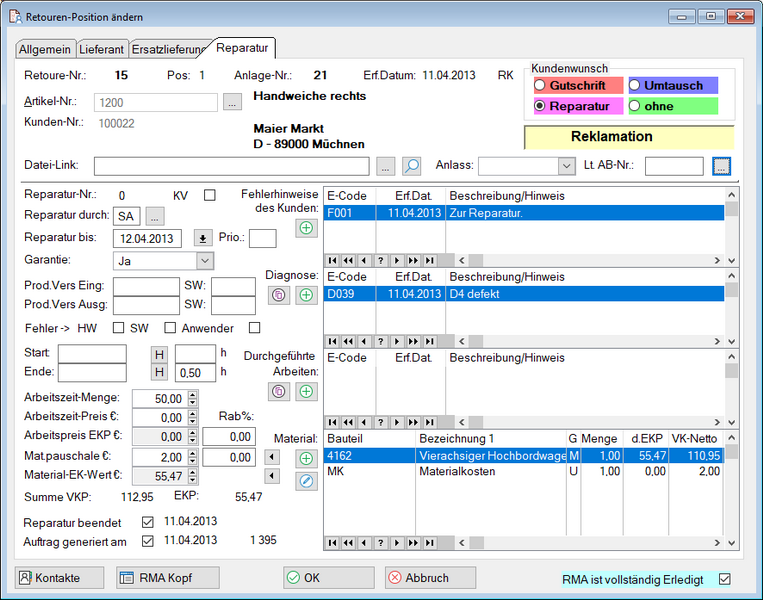Uncheck RMA ist vollständig Erledigt
The image size is (763, 600).
(725, 579)
